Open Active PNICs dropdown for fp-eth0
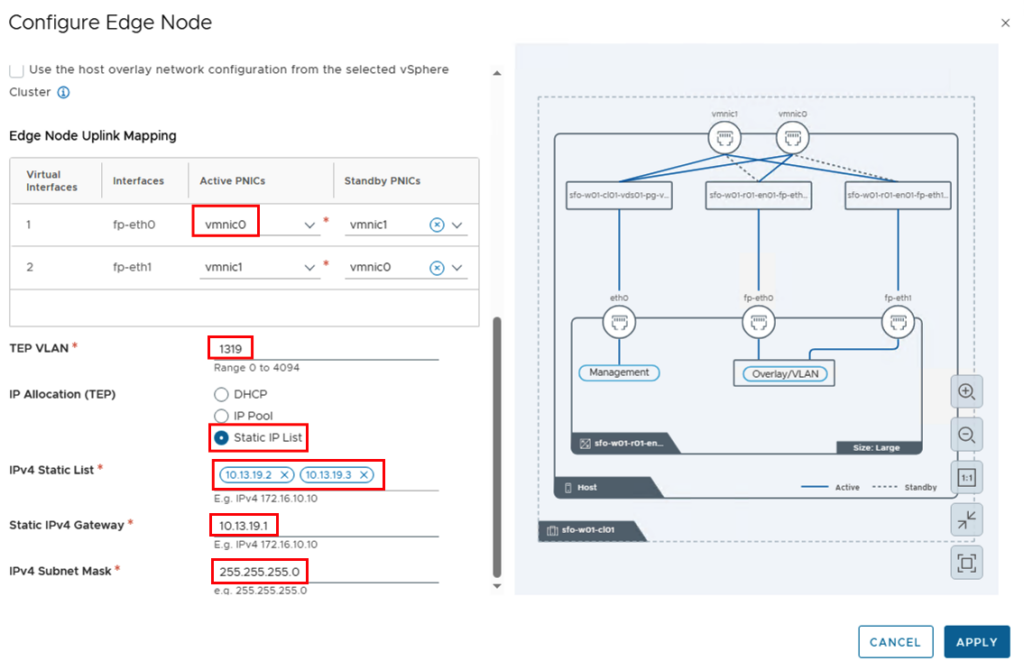Screen dimensions: 1024x670 310,226
